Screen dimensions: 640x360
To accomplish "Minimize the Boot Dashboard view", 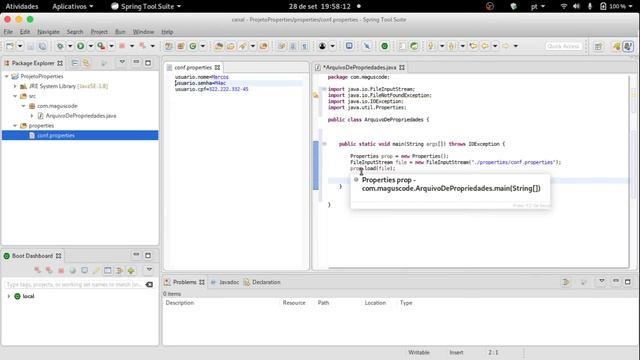I will 136,255.
